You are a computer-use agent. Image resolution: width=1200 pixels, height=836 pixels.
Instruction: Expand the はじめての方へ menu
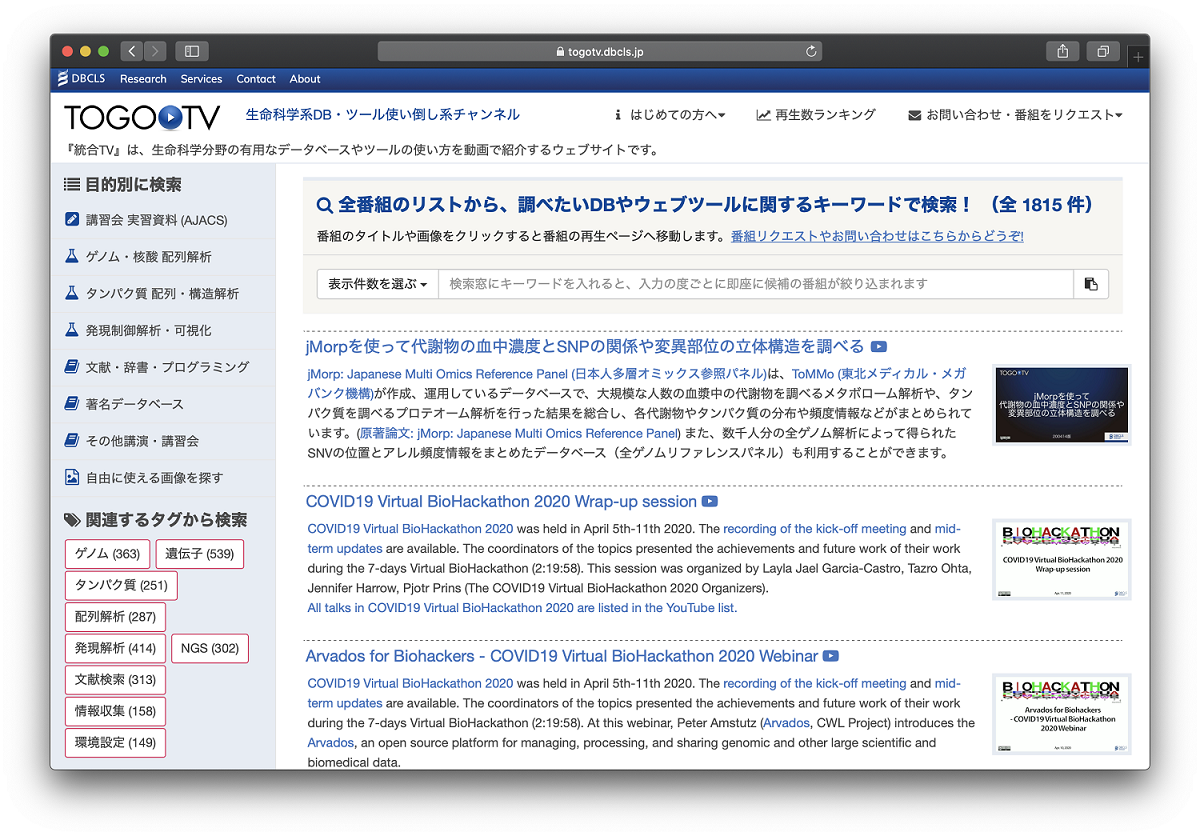(x=670, y=115)
